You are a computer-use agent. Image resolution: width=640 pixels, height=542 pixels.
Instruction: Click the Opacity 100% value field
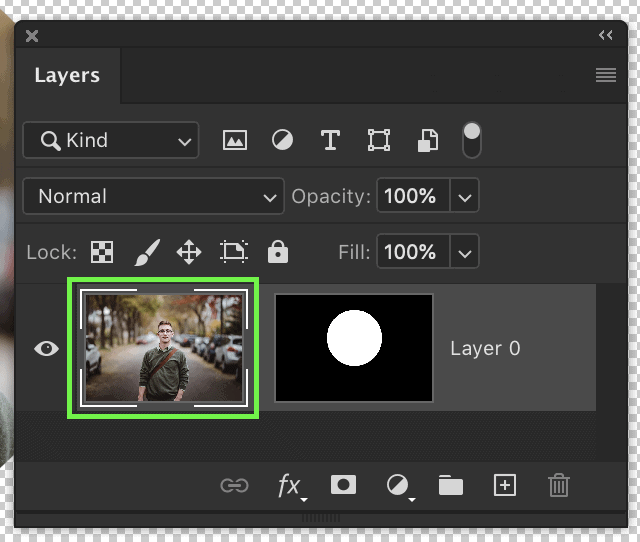(413, 195)
